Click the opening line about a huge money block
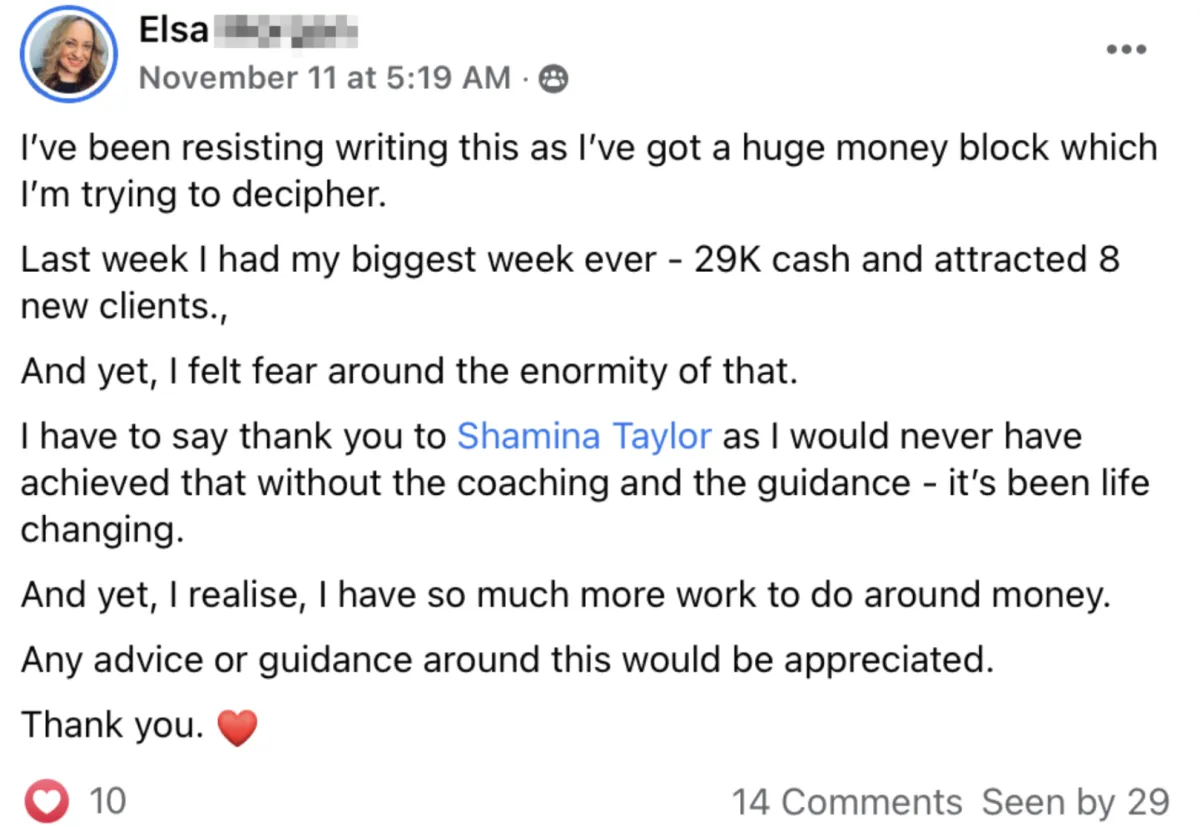Image resolution: width=1200 pixels, height=827 pixels. 588,148
